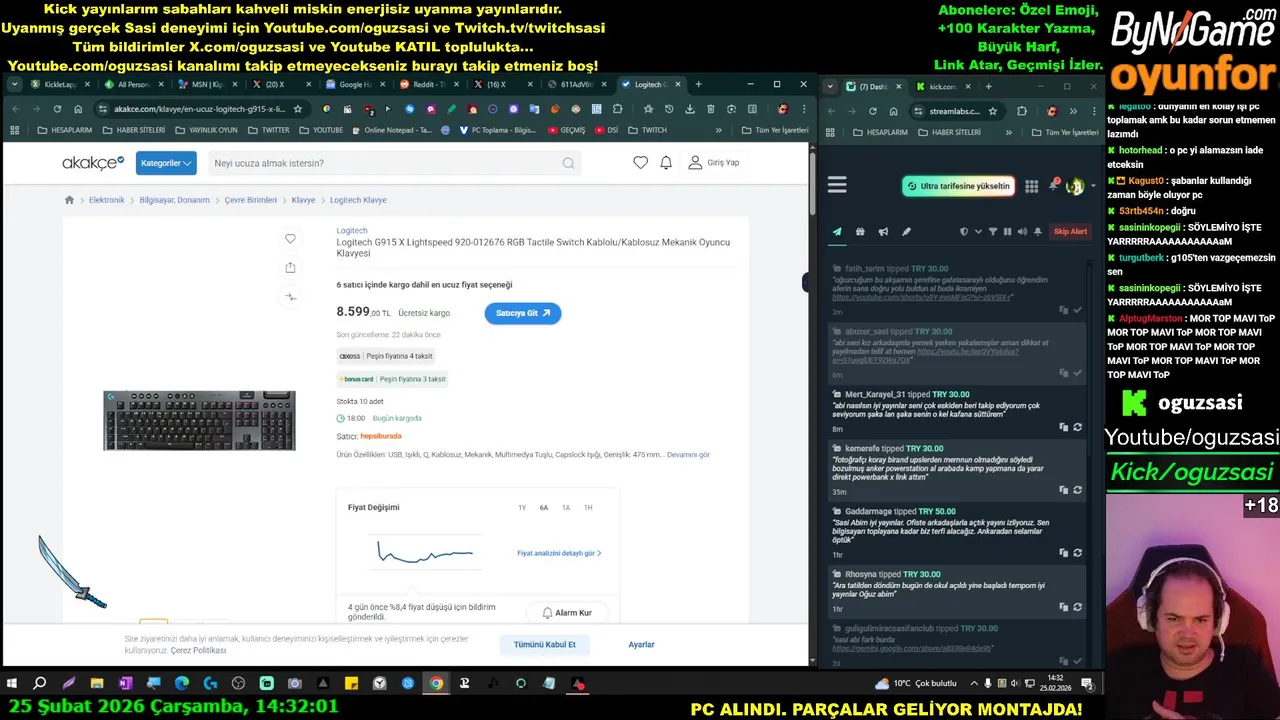Screen dimensions: 1280x720
Task: Replay the Gaddarmage tip alert
Action: [x=1077, y=553]
